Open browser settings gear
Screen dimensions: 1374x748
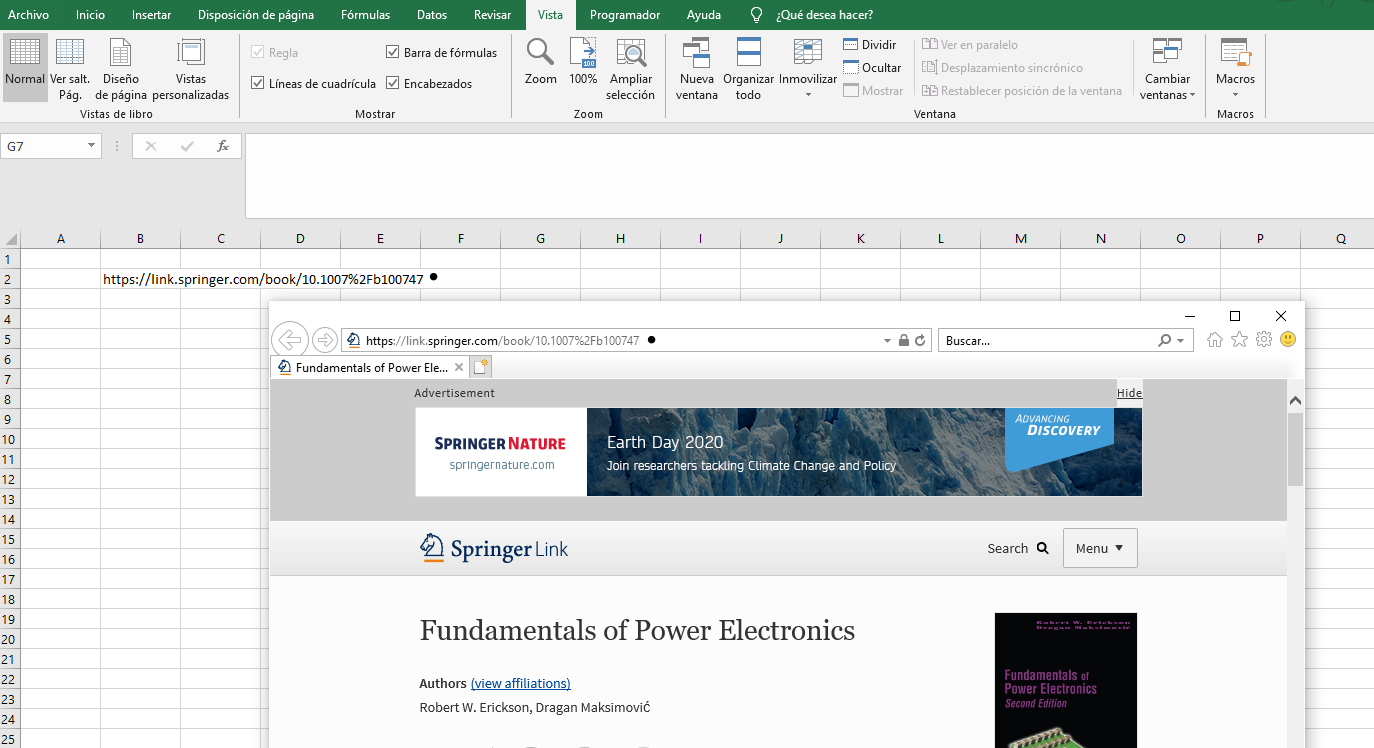pyautogui.click(x=1264, y=340)
